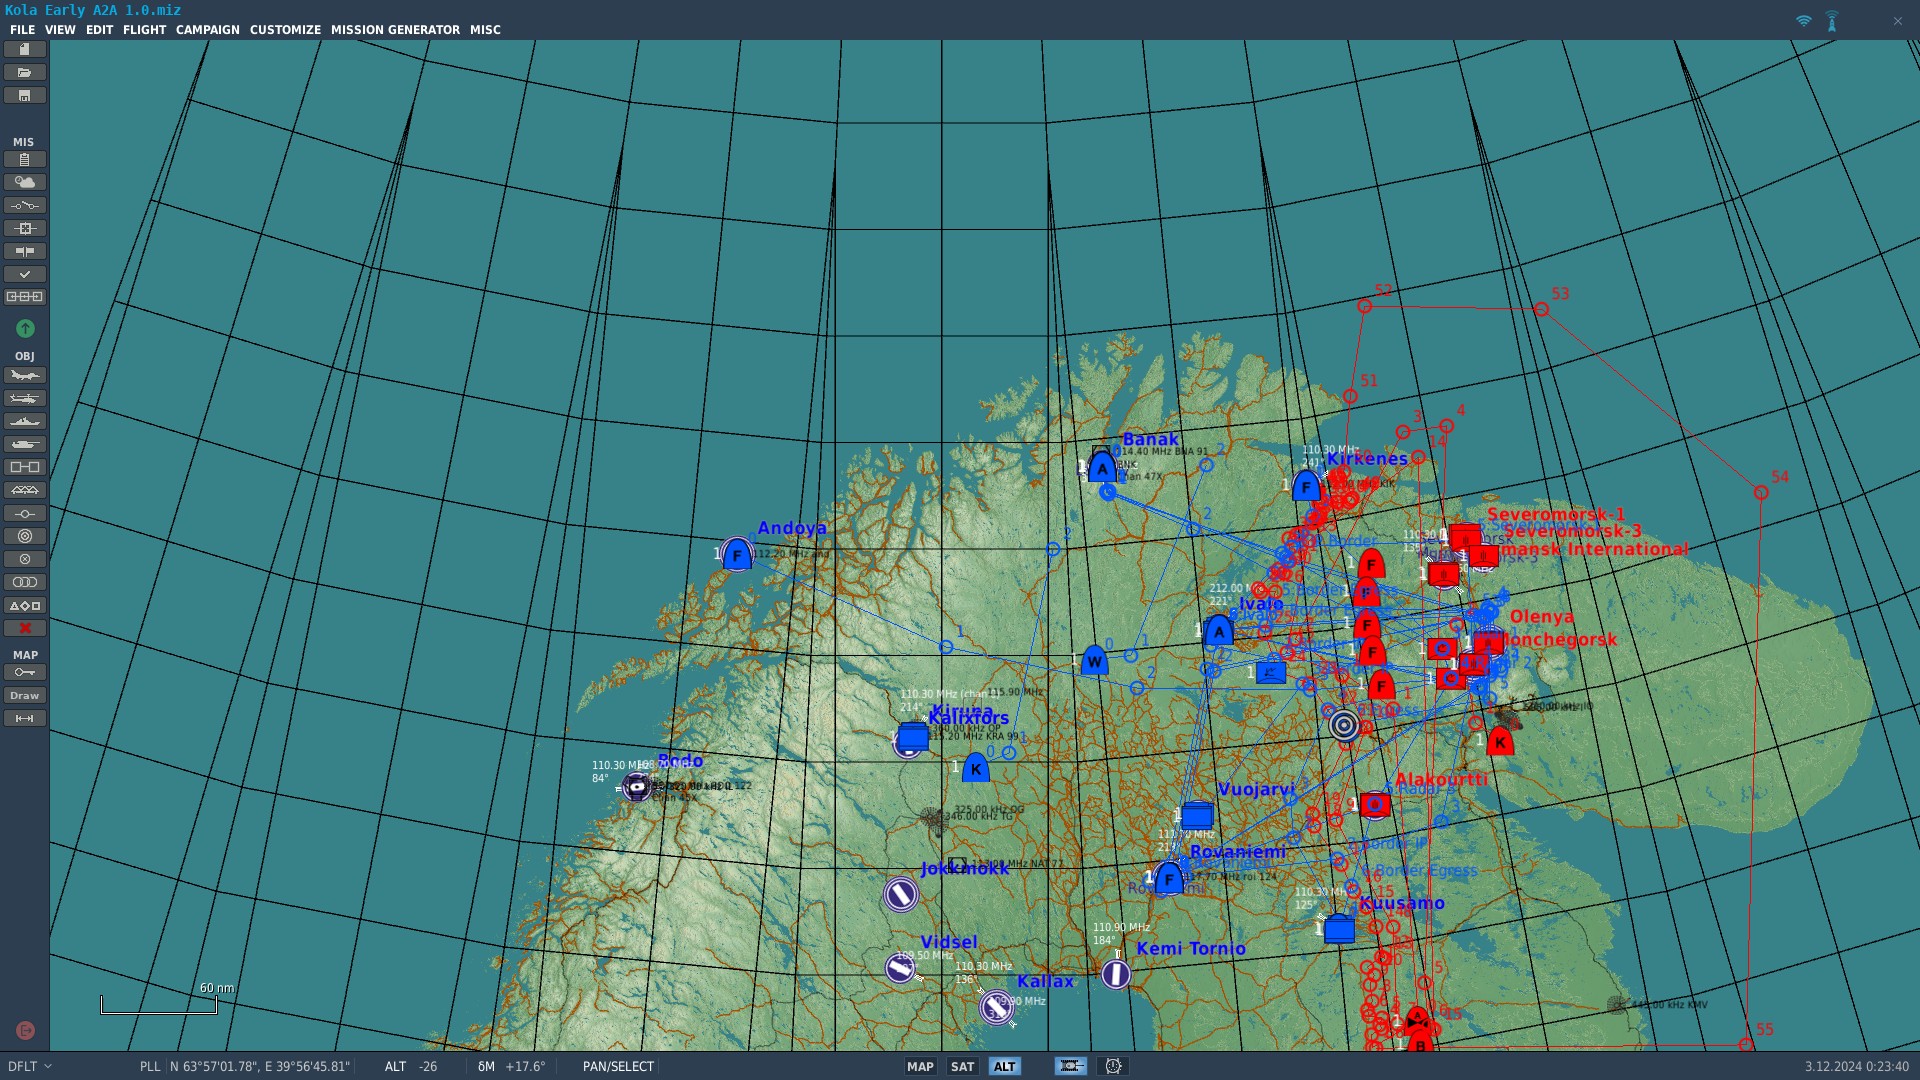Select the airplane group placement tool

point(24,376)
